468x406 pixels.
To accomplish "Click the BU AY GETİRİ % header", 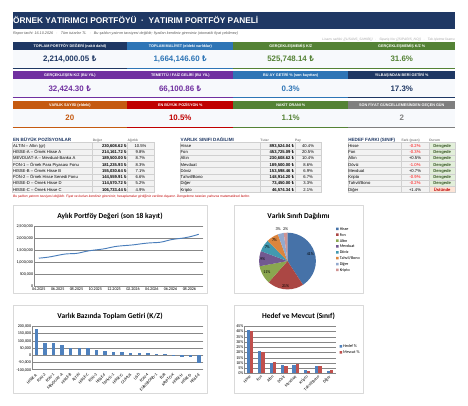I will (x=290, y=75).
